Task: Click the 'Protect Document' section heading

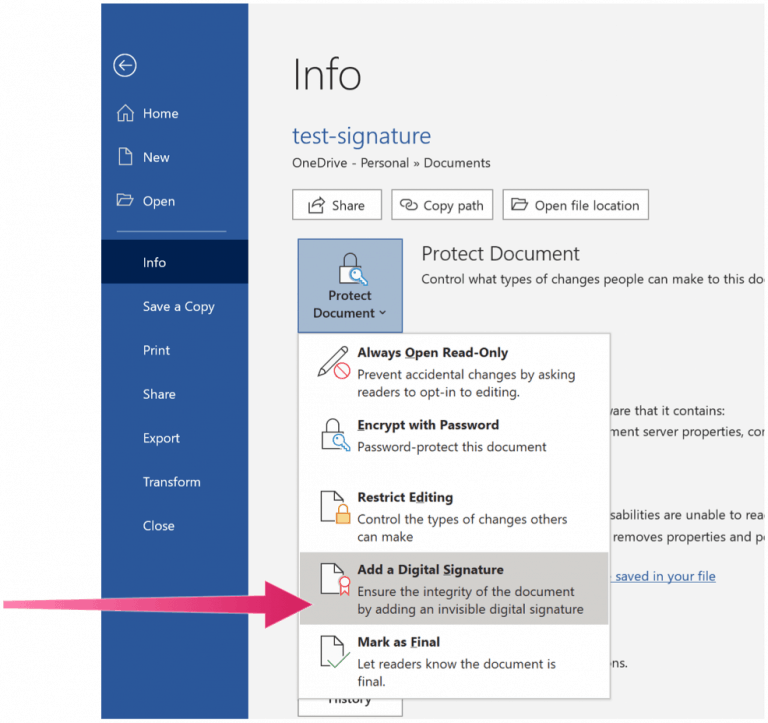Action: 500,254
